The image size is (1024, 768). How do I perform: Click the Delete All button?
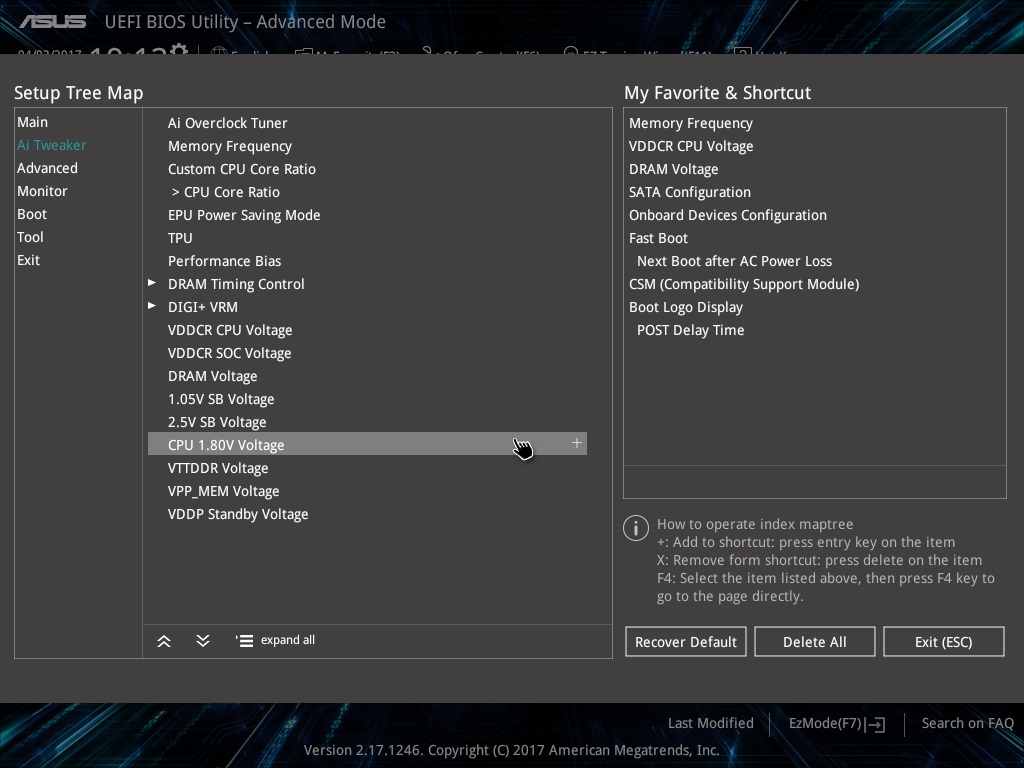pos(814,641)
